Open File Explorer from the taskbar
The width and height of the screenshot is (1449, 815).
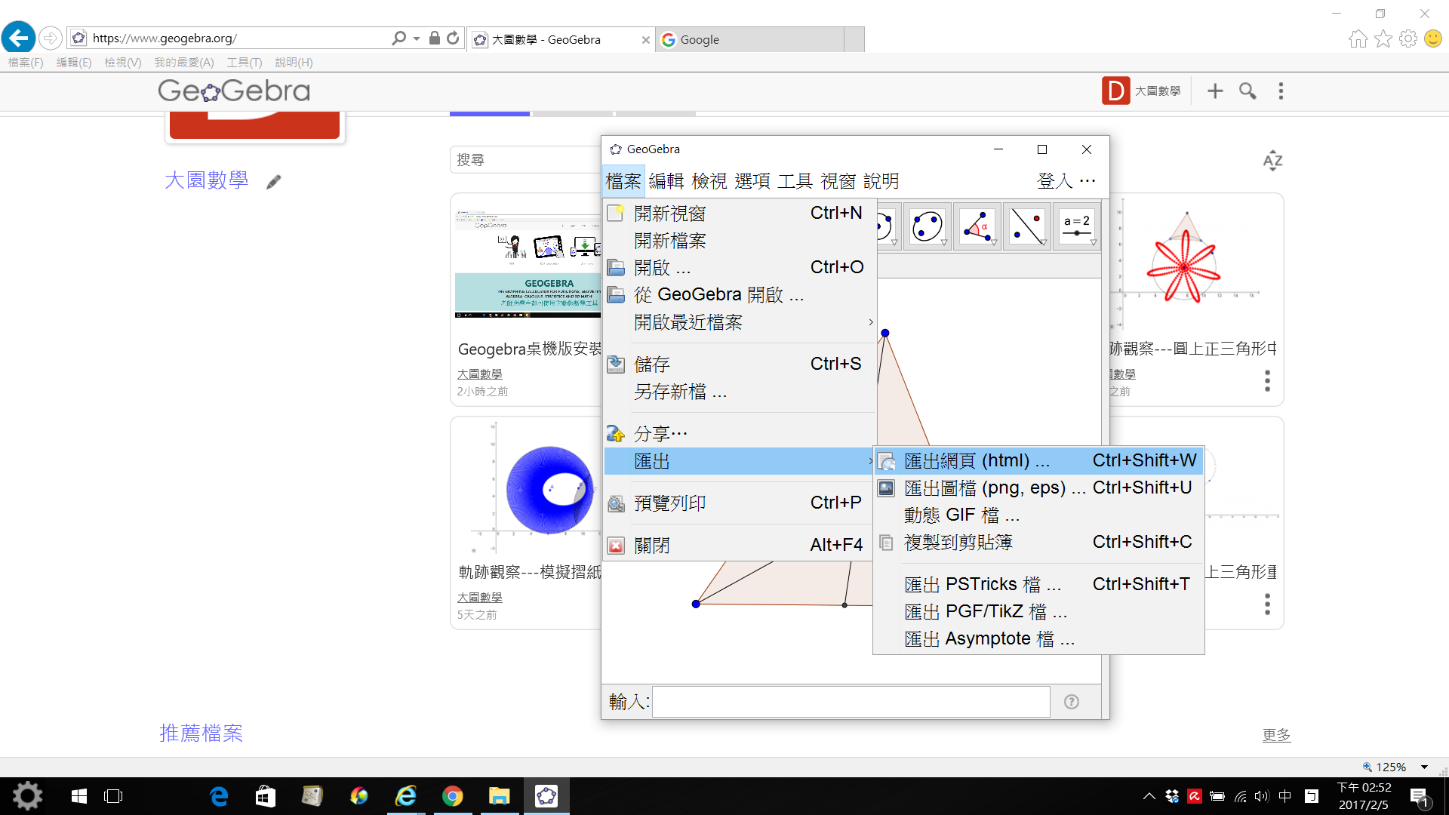499,796
